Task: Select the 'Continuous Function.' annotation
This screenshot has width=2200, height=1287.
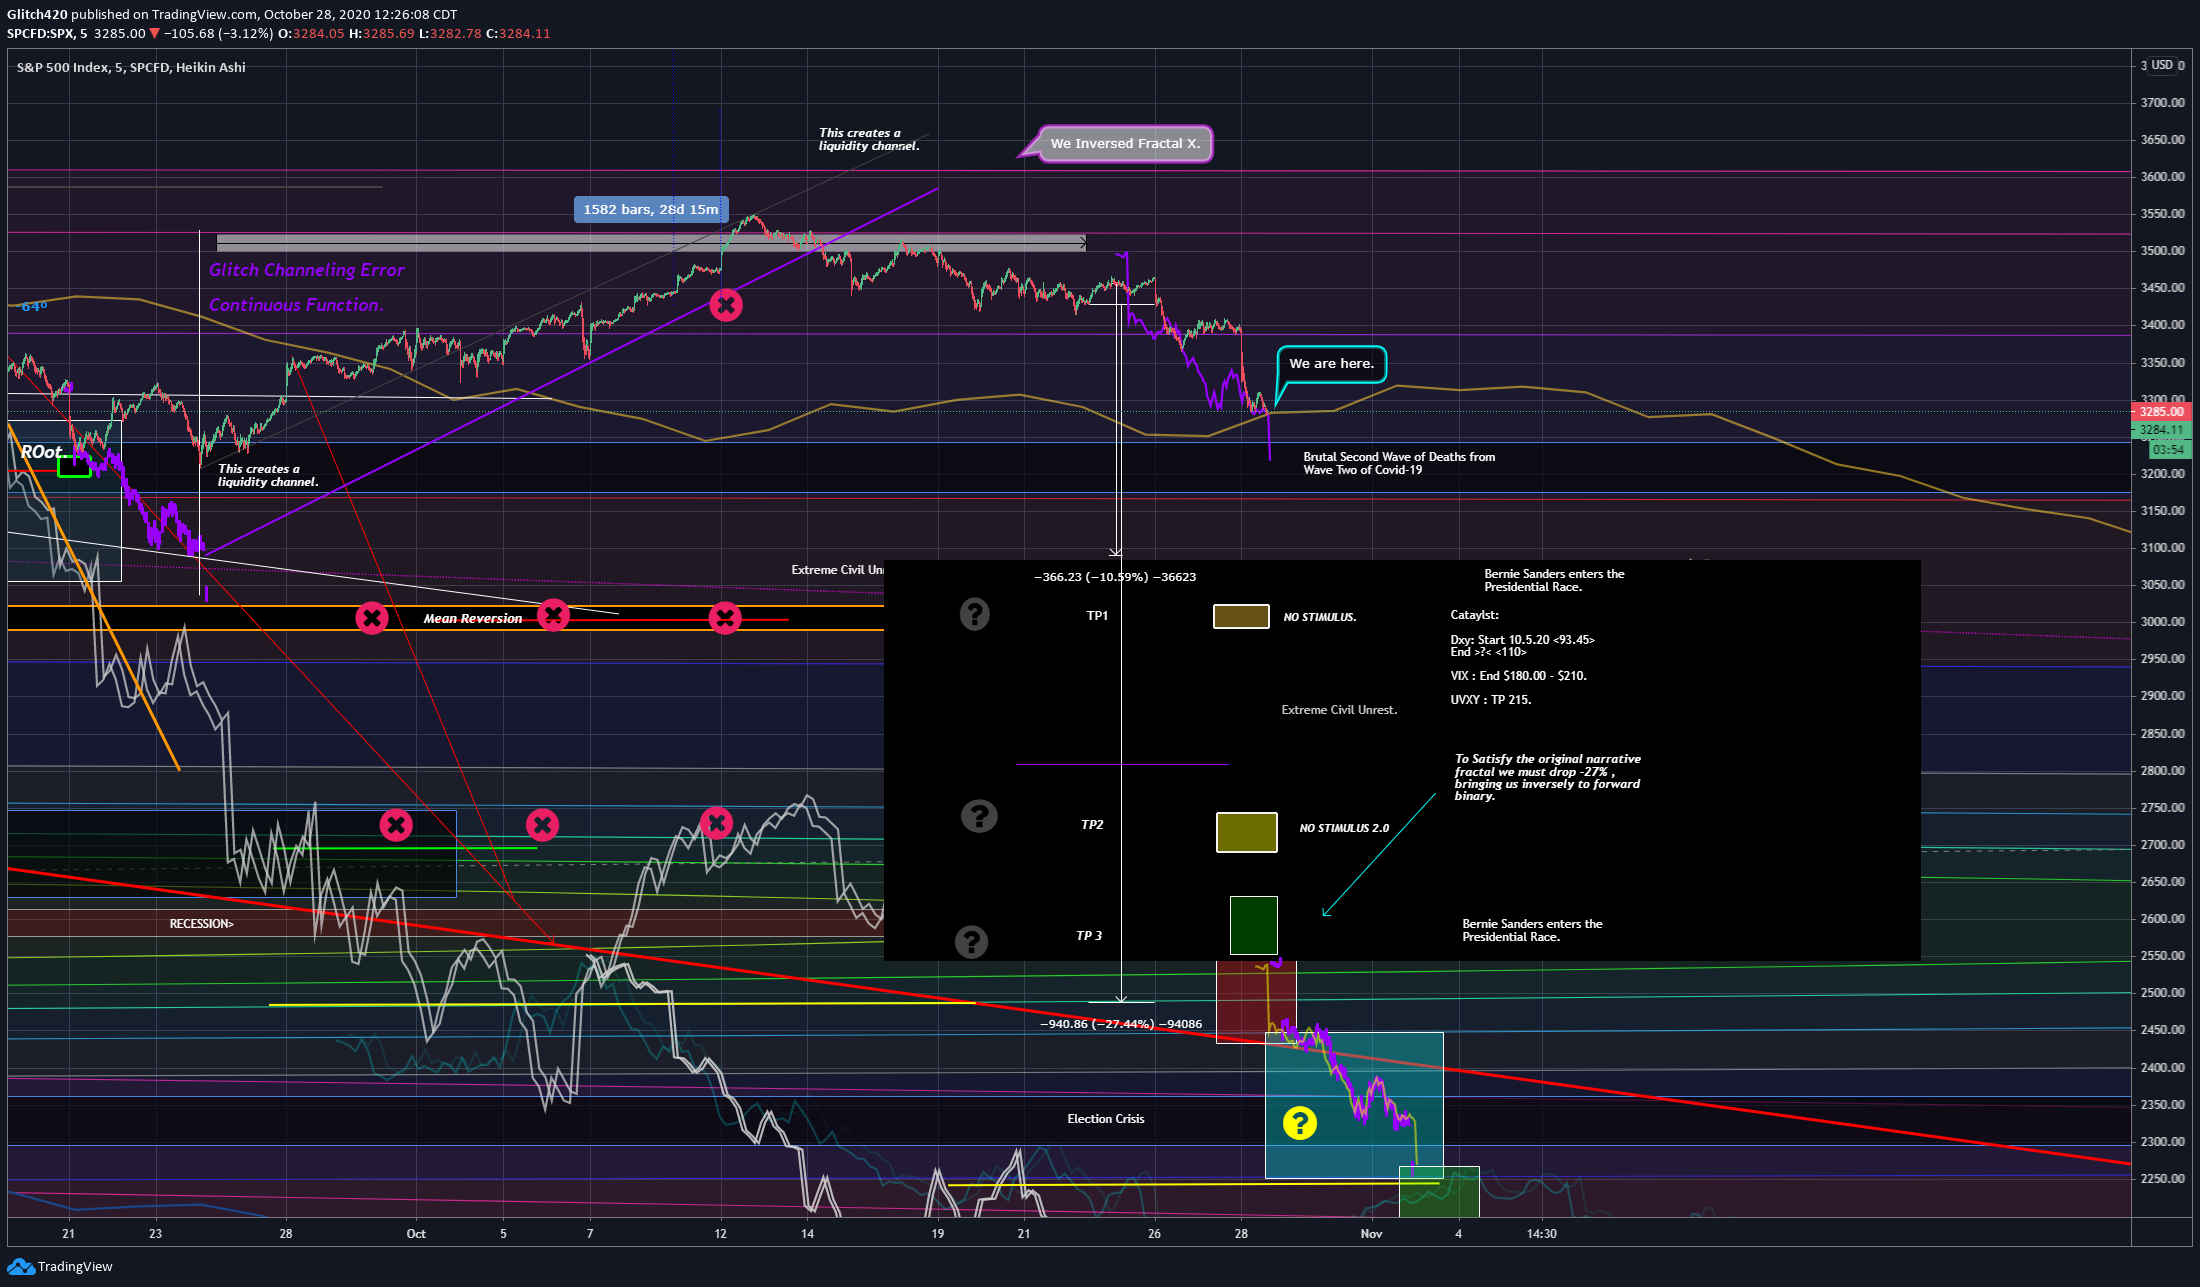Action: click(x=296, y=305)
